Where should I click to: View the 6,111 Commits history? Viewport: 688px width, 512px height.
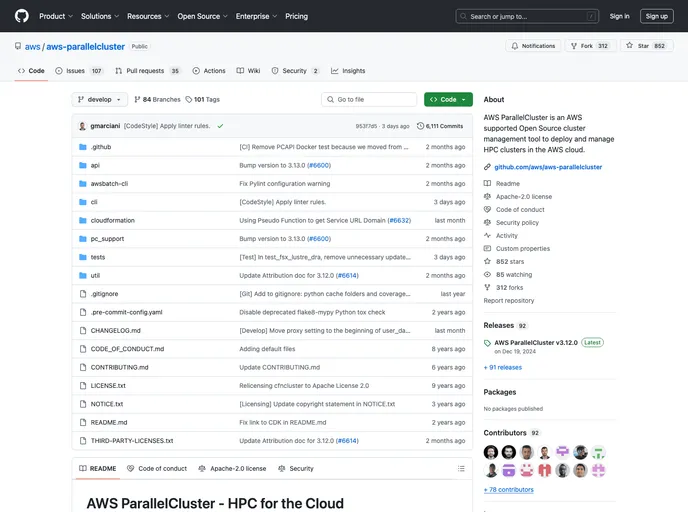pyautogui.click(x=440, y=126)
